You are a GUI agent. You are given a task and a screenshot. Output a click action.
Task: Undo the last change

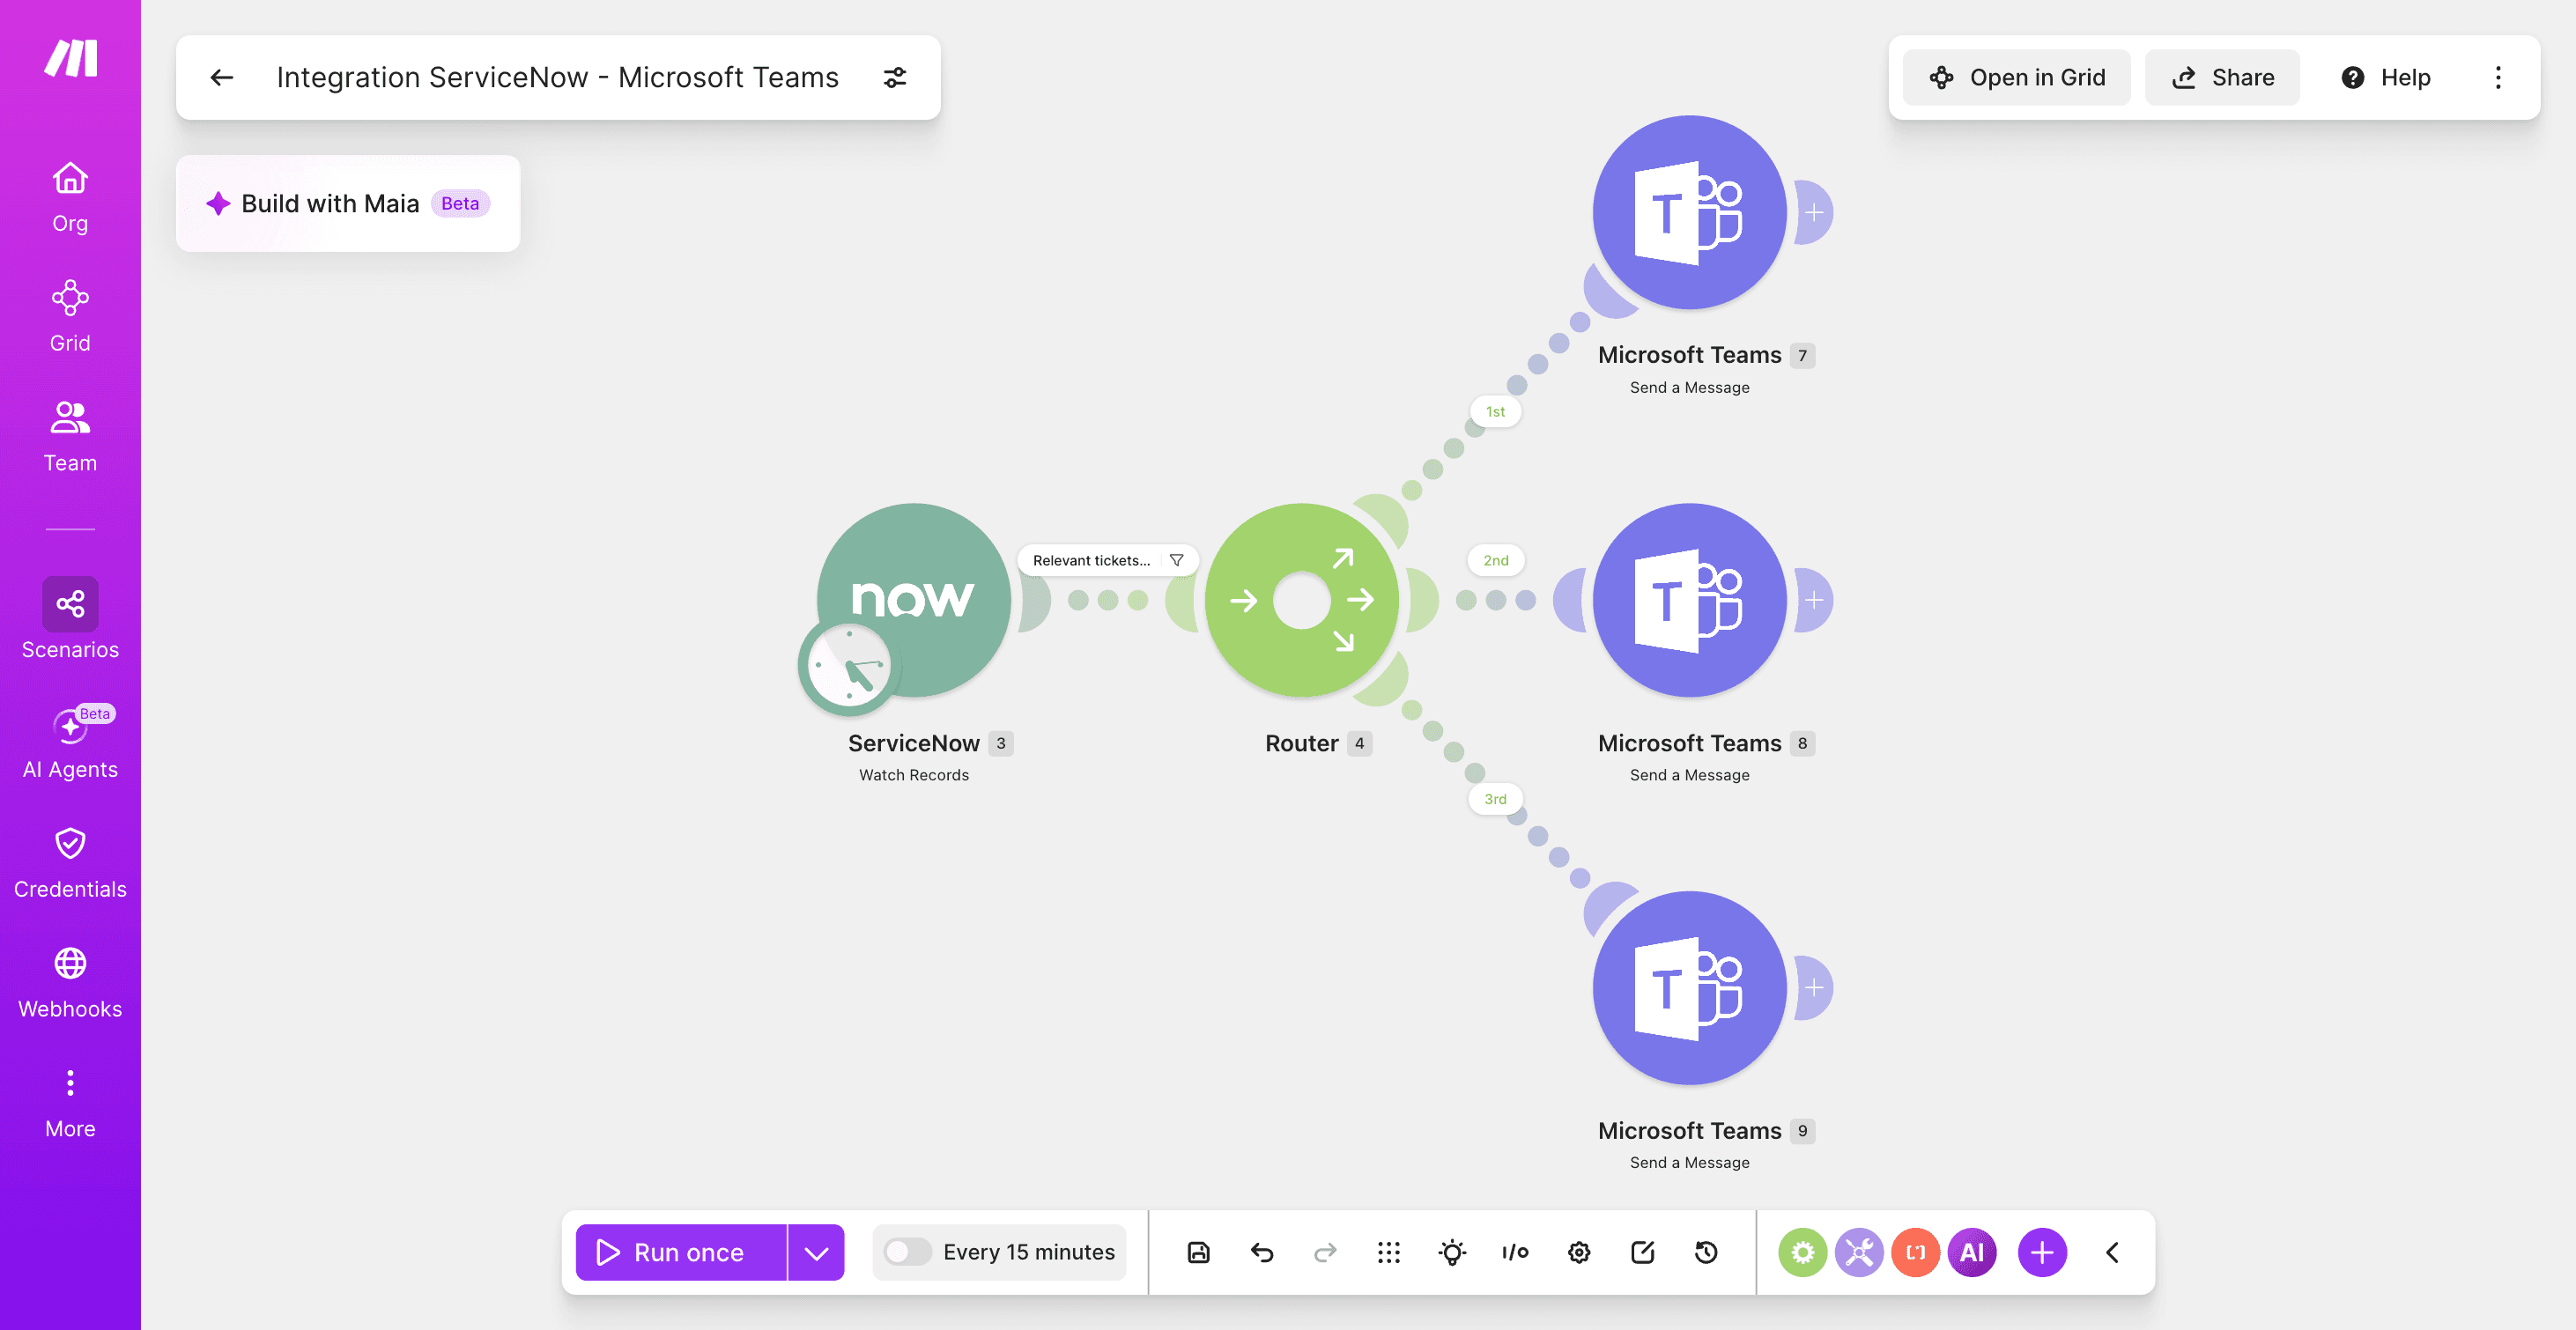tap(1262, 1252)
